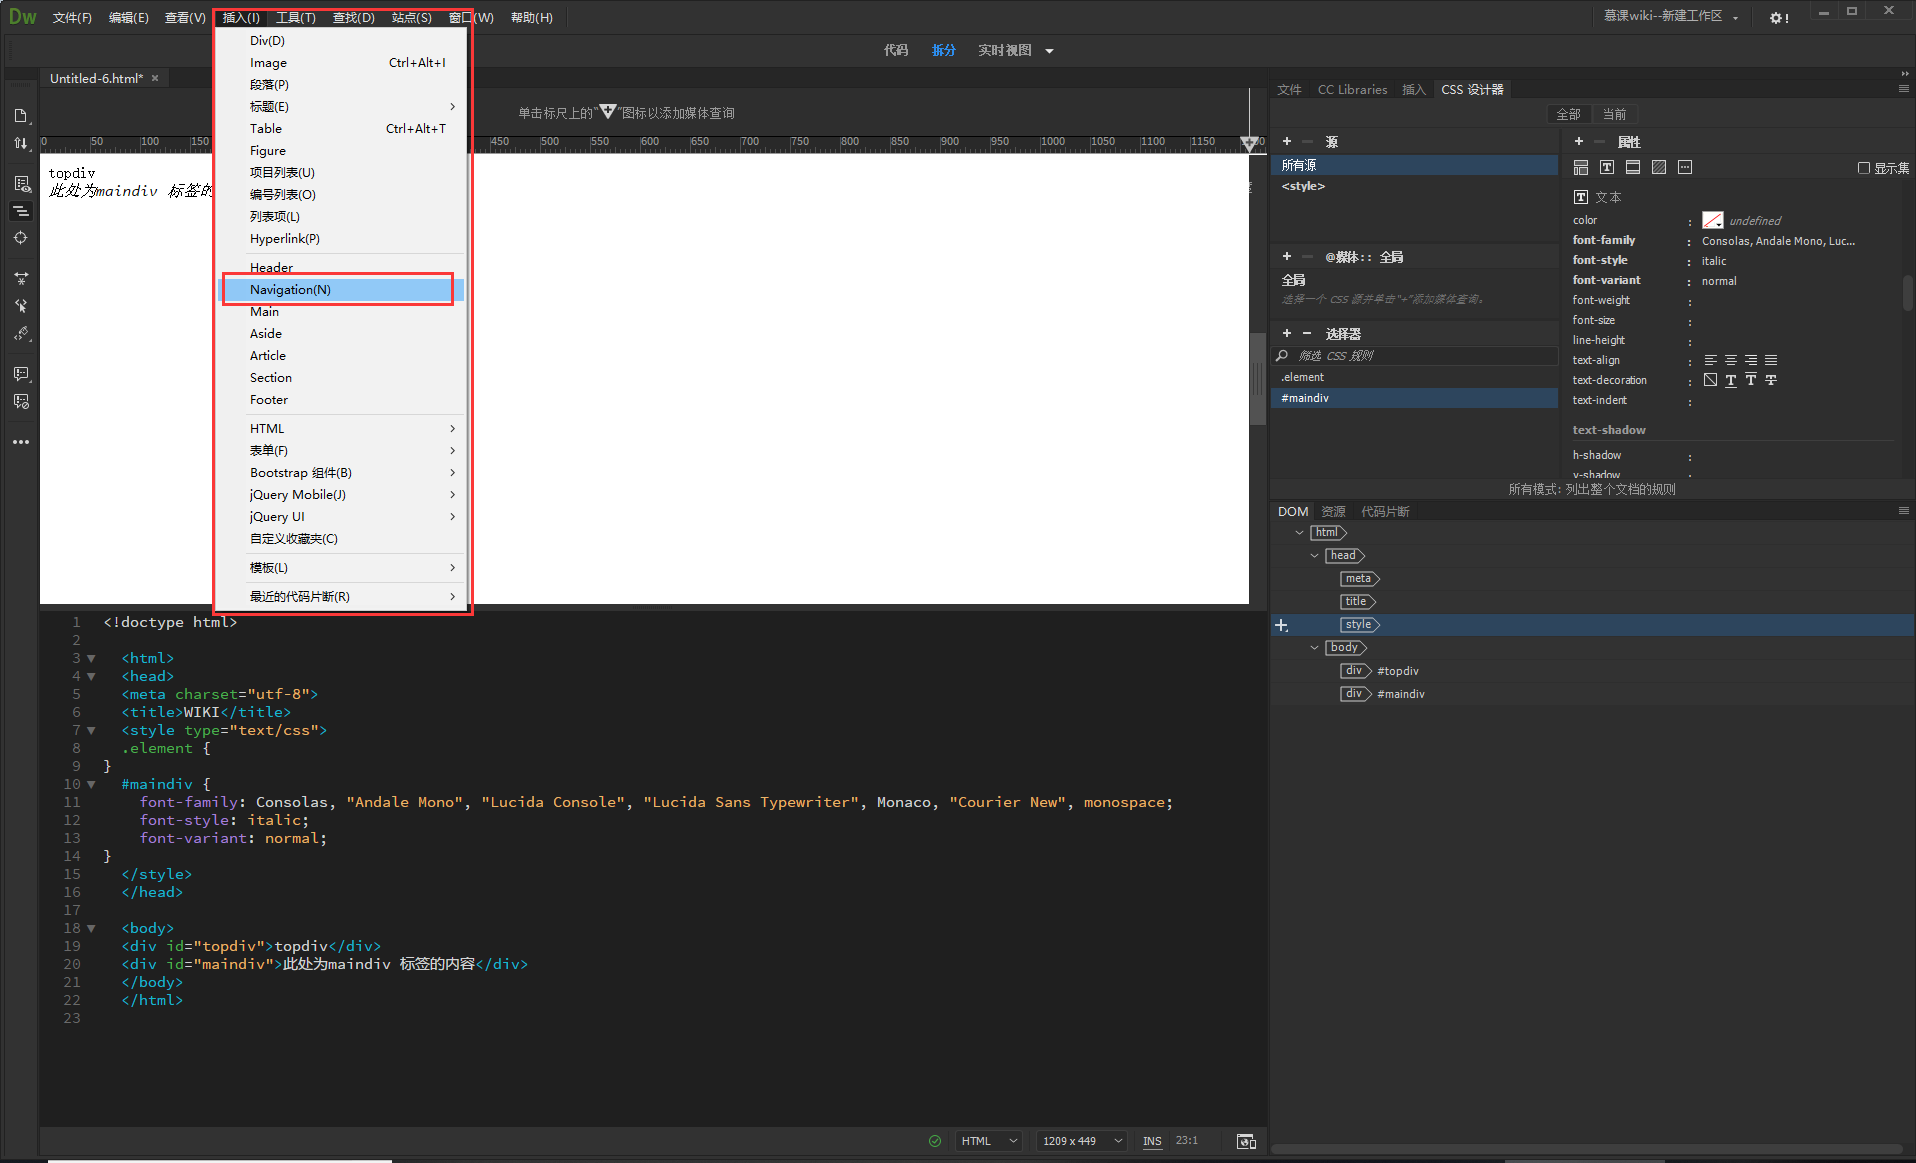This screenshot has height=1163, width=1916.
Task: Add a new selector with plus icon
Action: (x=1287, y=333)
